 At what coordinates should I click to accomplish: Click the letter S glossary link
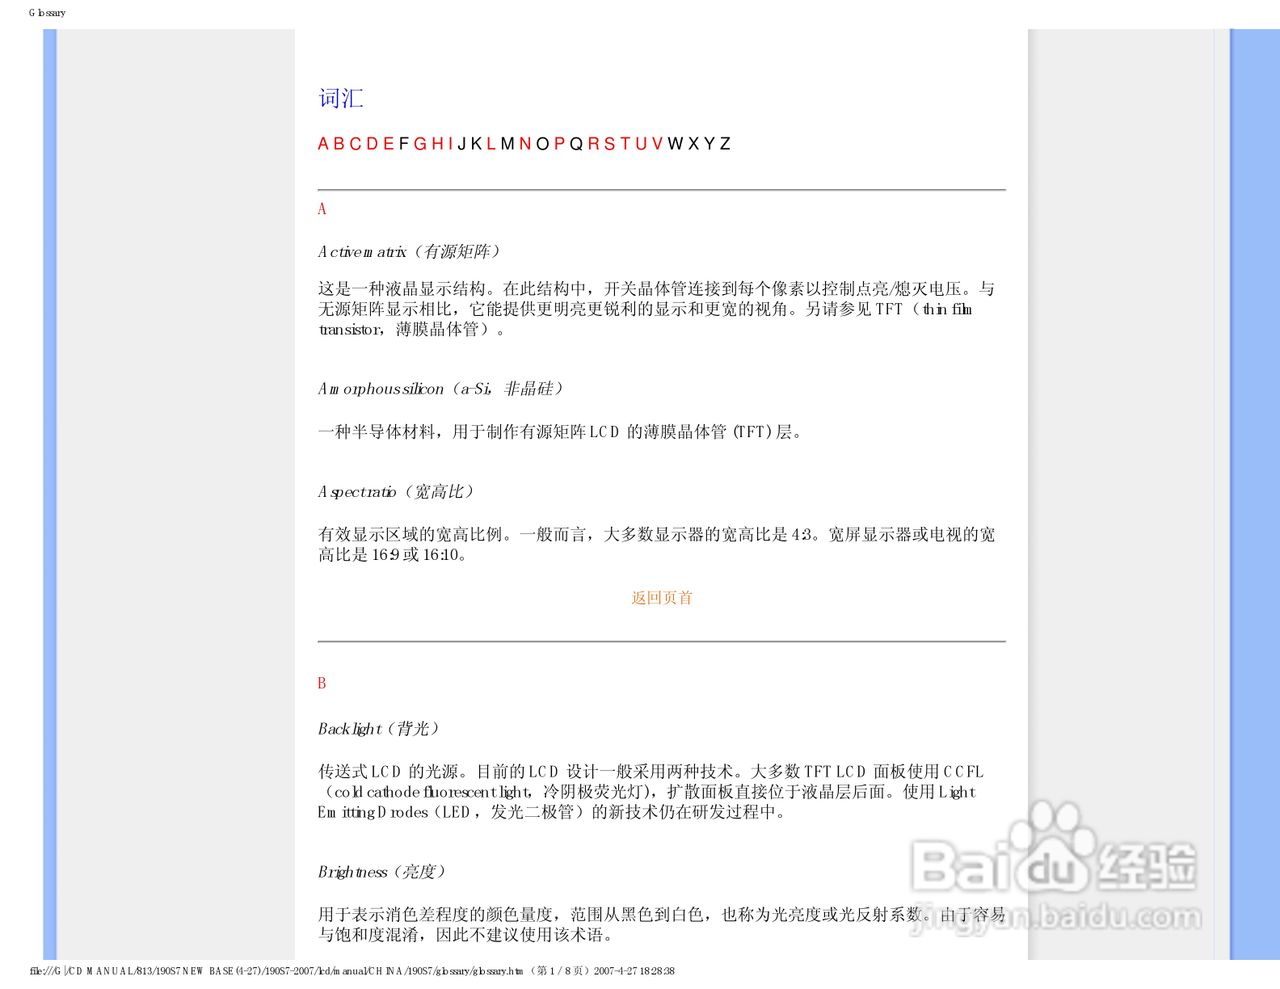(x=607, y=144)
